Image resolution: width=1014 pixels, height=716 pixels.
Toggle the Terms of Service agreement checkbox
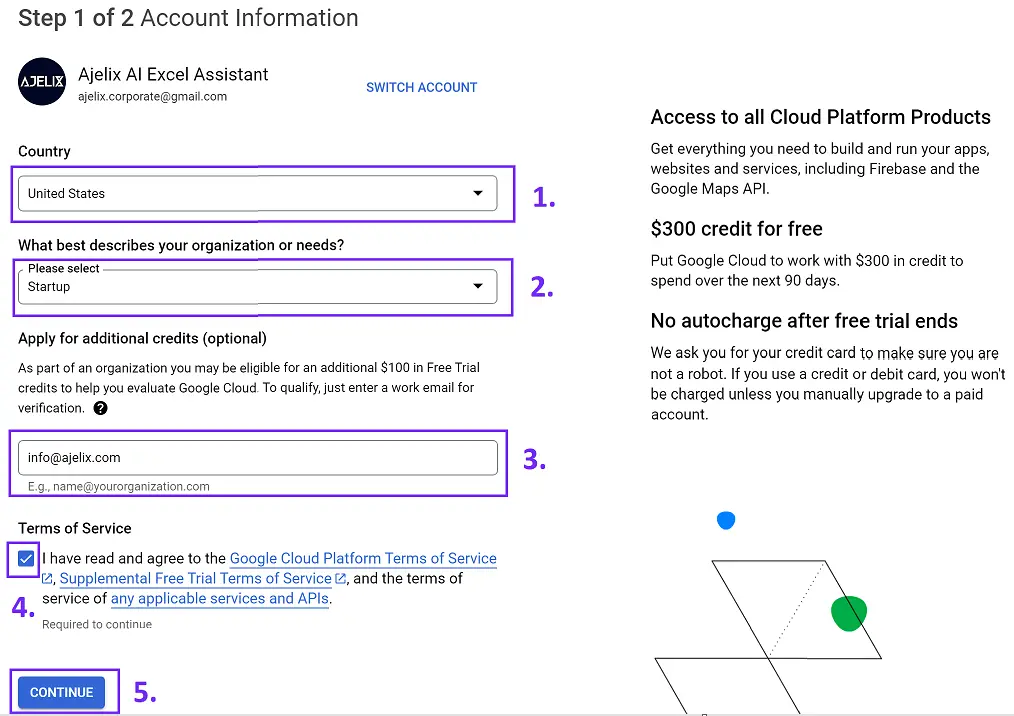click(25, 559)
